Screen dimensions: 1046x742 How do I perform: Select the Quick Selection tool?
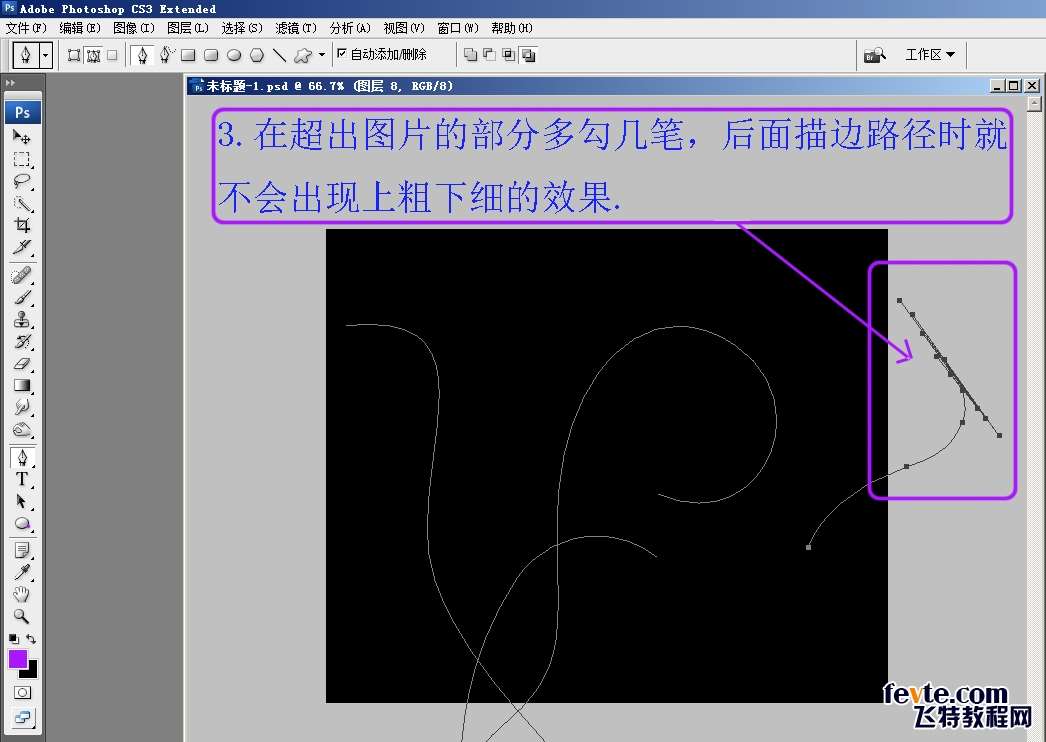coord(22,204)
